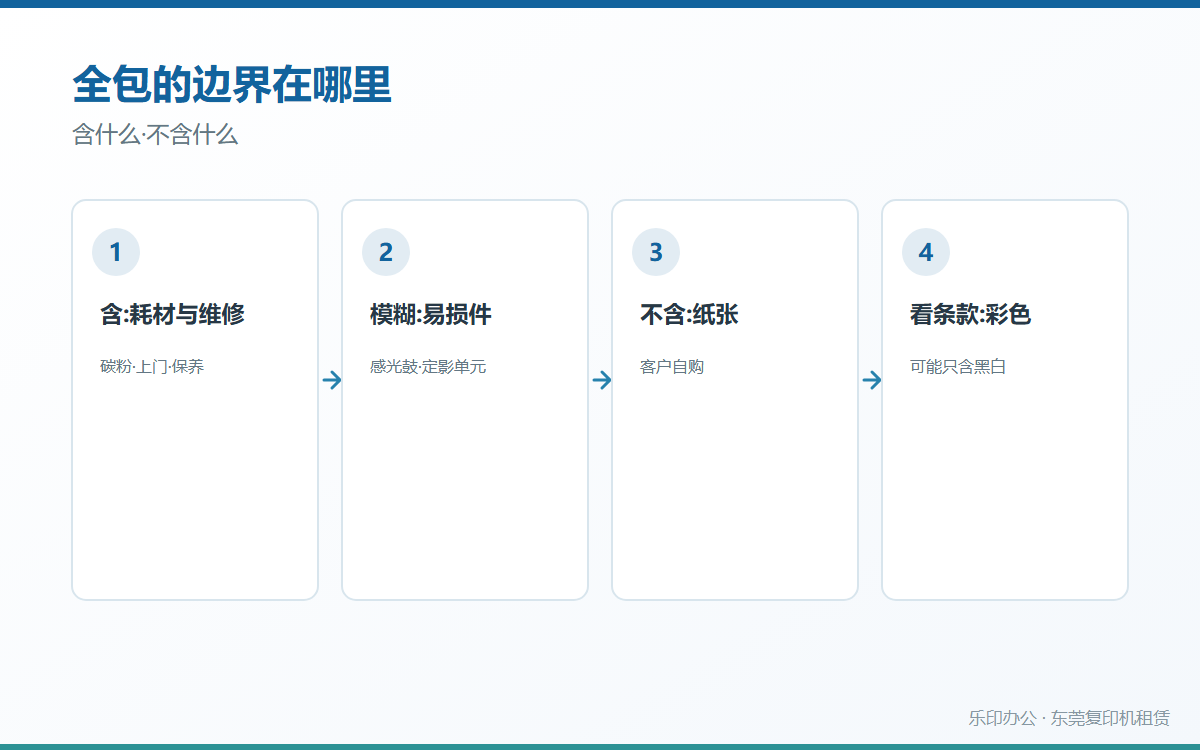The image size is (1200, 750).
Task: Click the number 1 circle badge
Action: (x=116, y=252)
